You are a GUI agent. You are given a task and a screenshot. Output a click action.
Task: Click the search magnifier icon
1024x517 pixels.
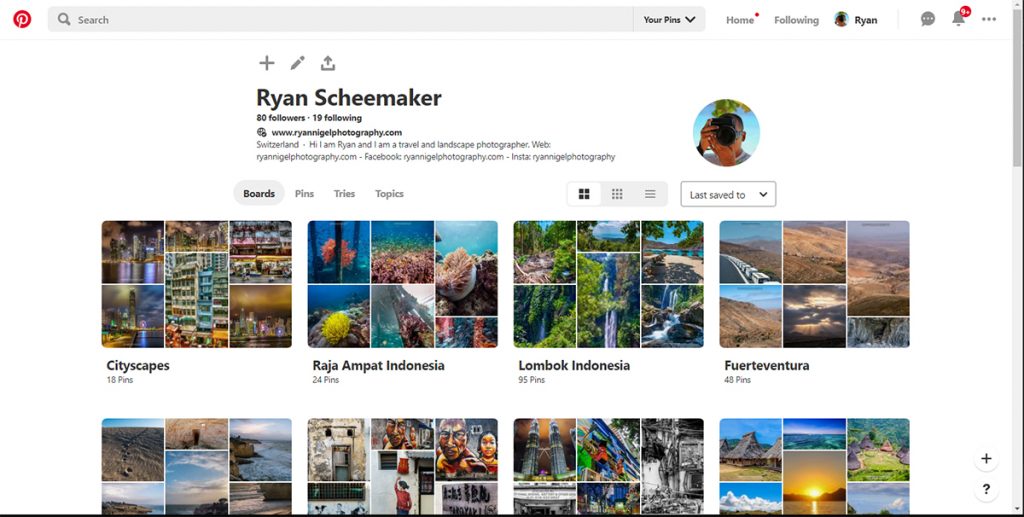(x=63, y=20)
